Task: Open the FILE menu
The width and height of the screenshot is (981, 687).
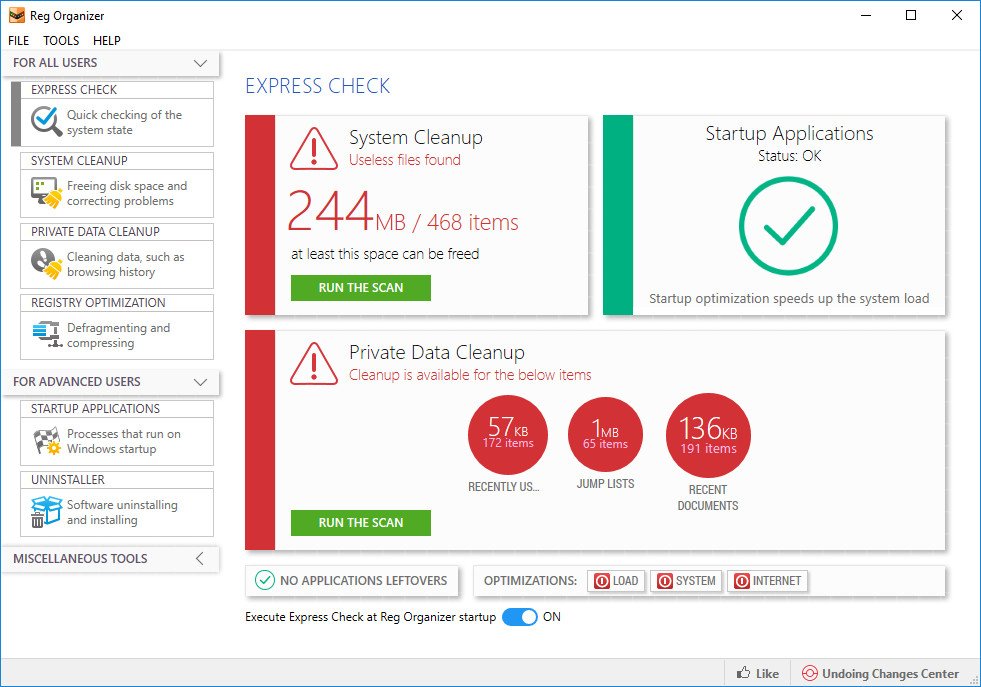Action: click(x=18, y=41)
